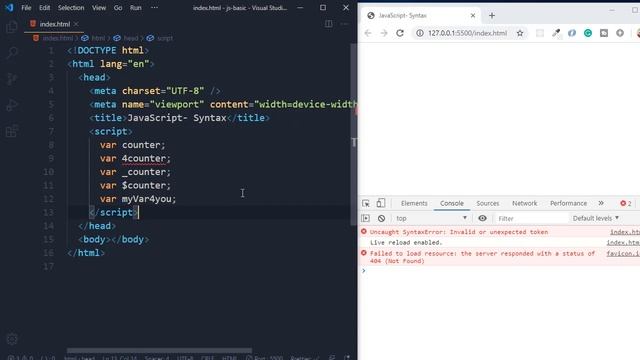The image size is (640, 360).
Task: Click the Grammarly green extension icon
Action: tap(588, 33)
